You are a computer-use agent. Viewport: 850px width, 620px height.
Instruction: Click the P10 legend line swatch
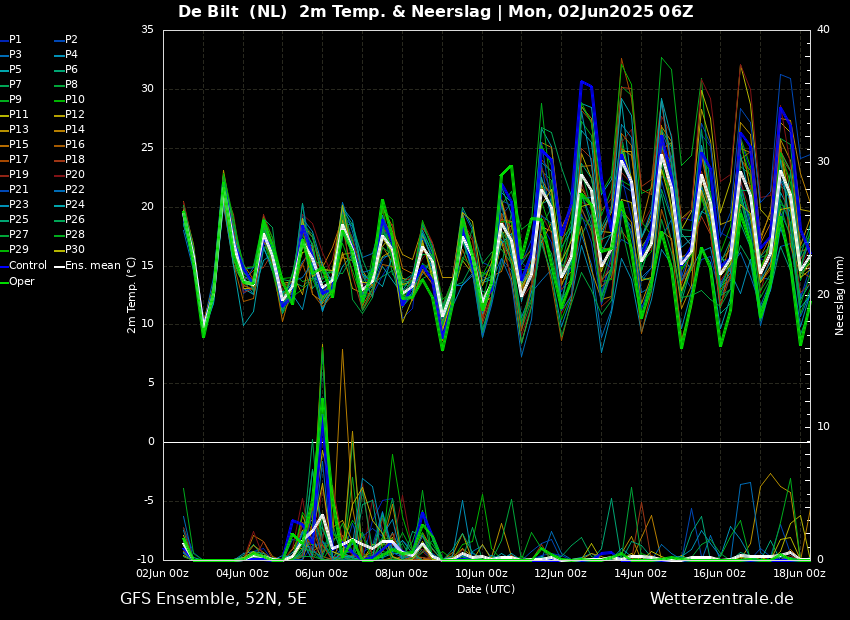(58, 100)
